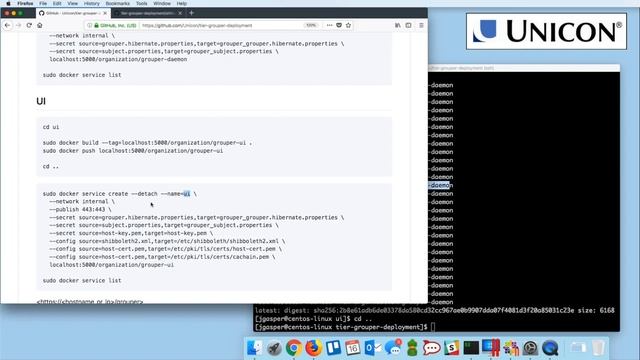640x360 pixels.
Task: Open the Apple menu
Action: (x=8, y=3)
